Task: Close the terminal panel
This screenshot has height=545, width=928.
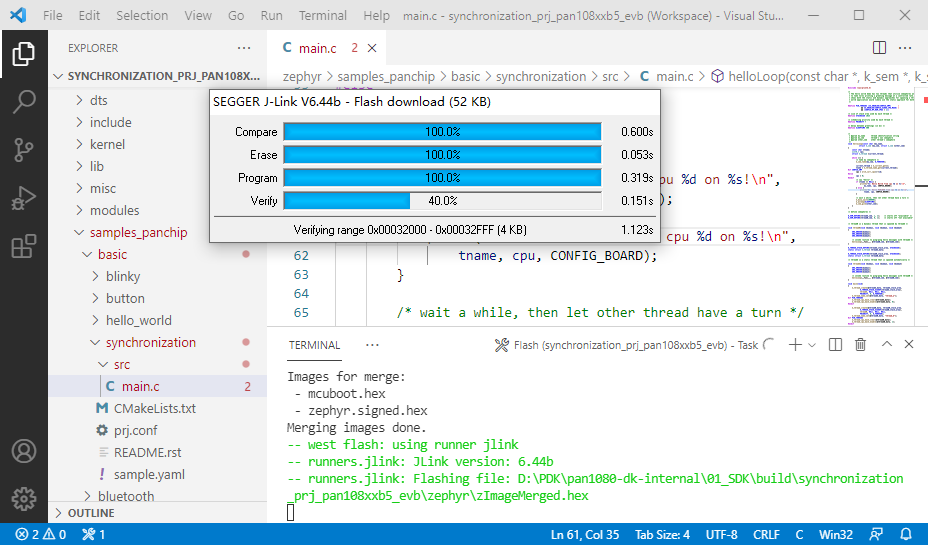Action: point(909,344)
